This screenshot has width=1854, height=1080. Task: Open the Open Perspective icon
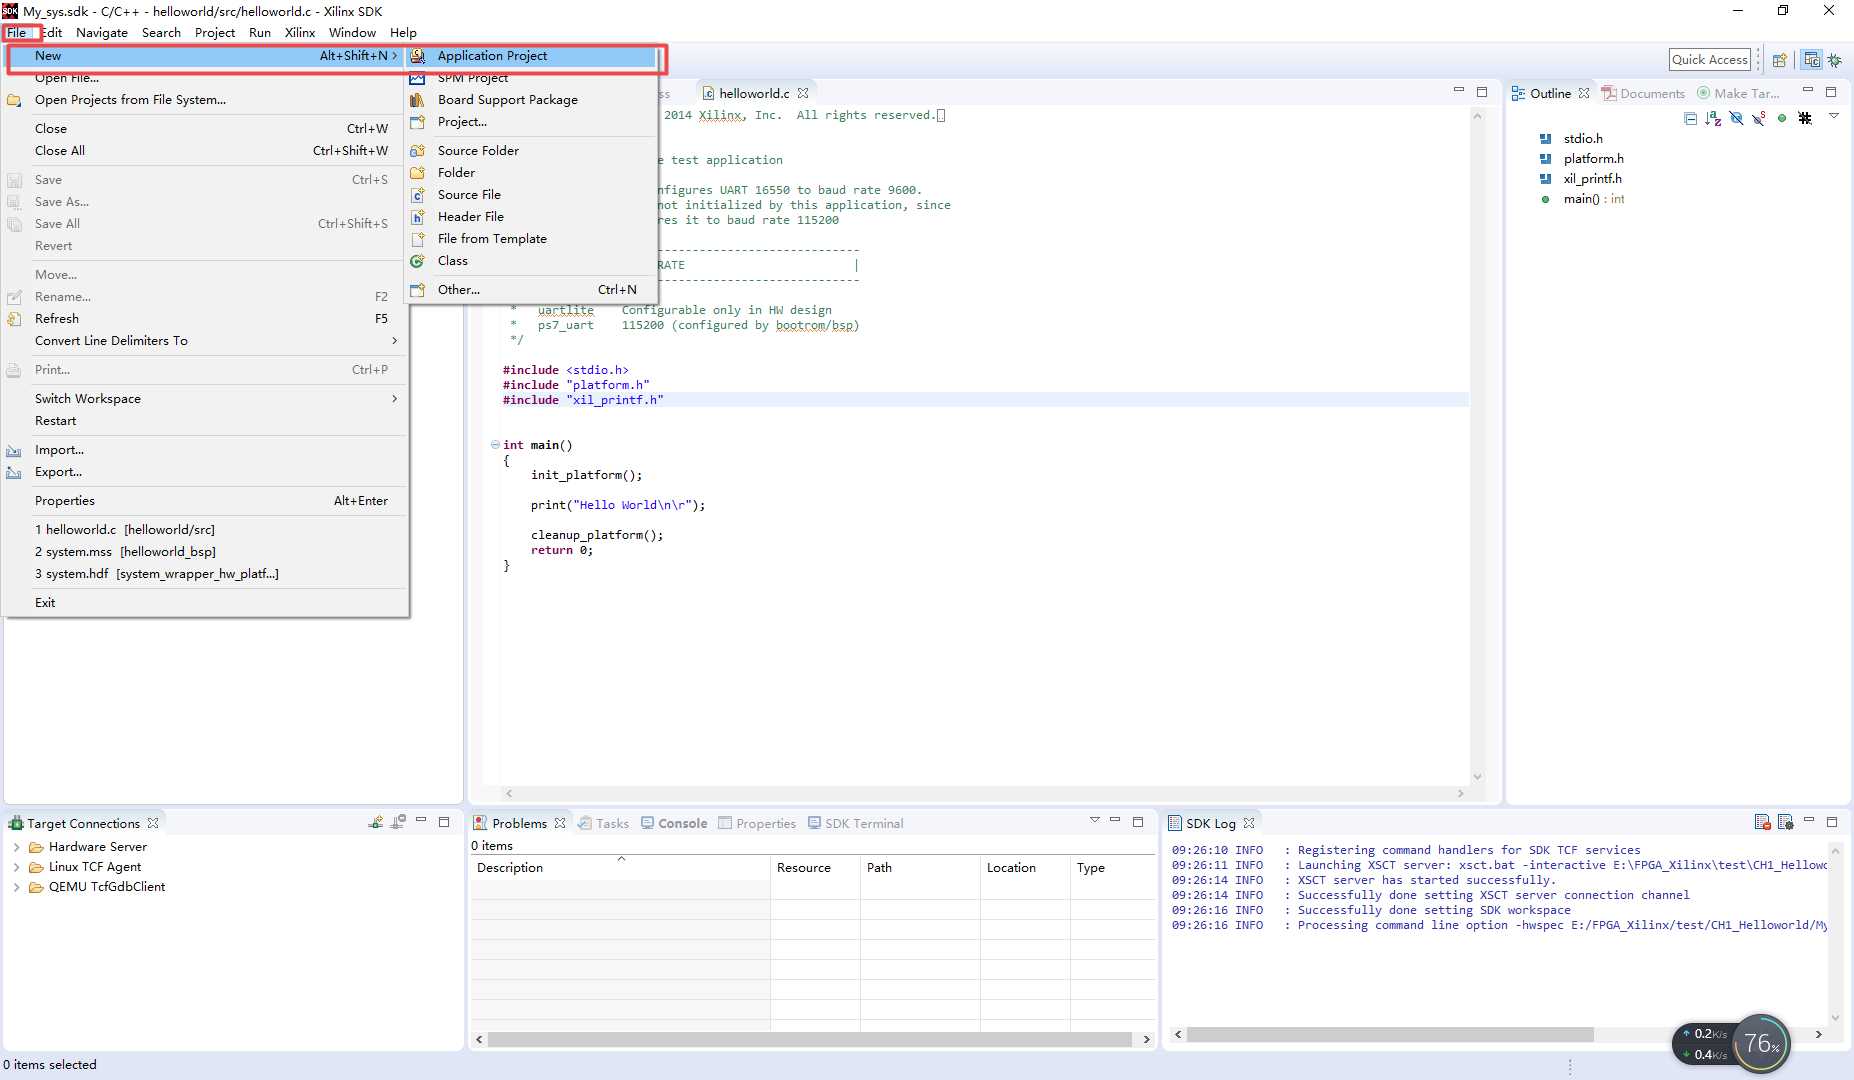[1779, 60]
